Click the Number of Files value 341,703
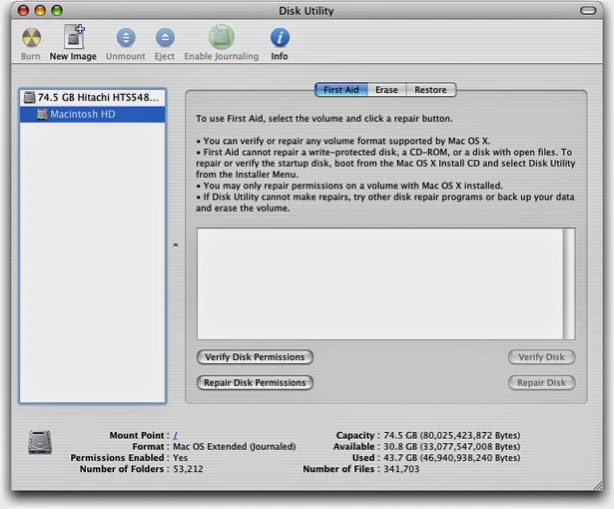The image size is (614, 509). click(x=401, y=469)
